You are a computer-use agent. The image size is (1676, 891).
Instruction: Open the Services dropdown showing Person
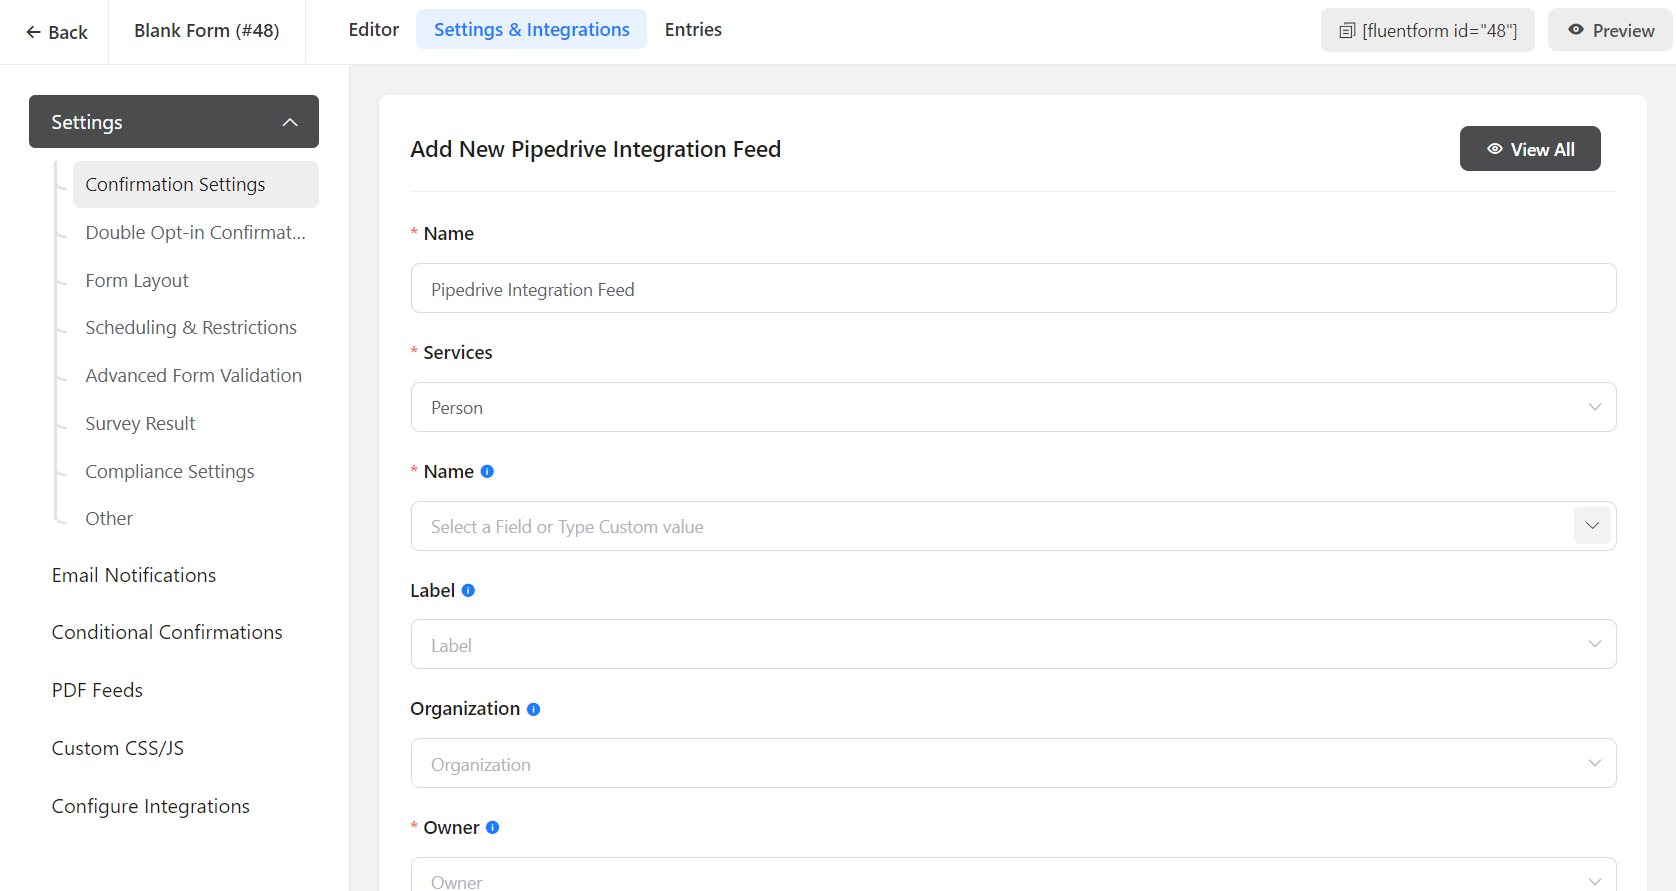pyautogui.click(x=1013, y=407)
